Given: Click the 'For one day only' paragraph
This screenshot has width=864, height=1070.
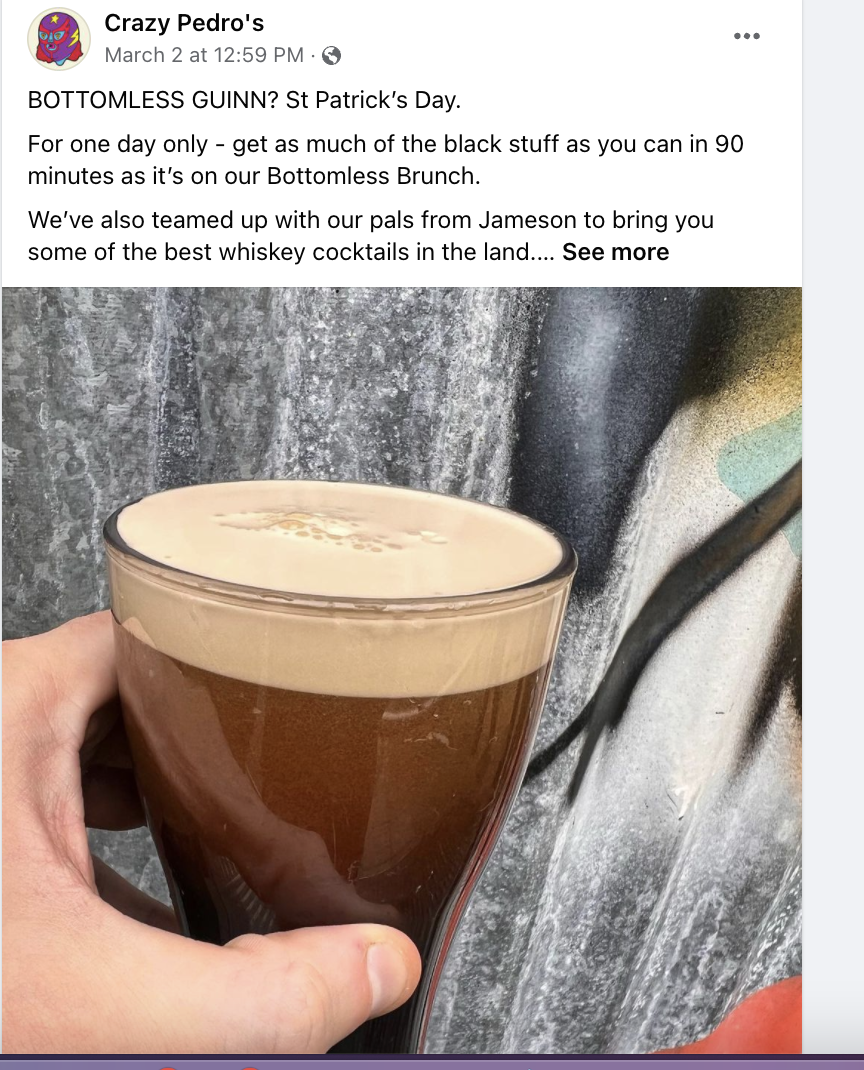Looking at the screenshot, I should pyautogui.click(x=386, y=160).
